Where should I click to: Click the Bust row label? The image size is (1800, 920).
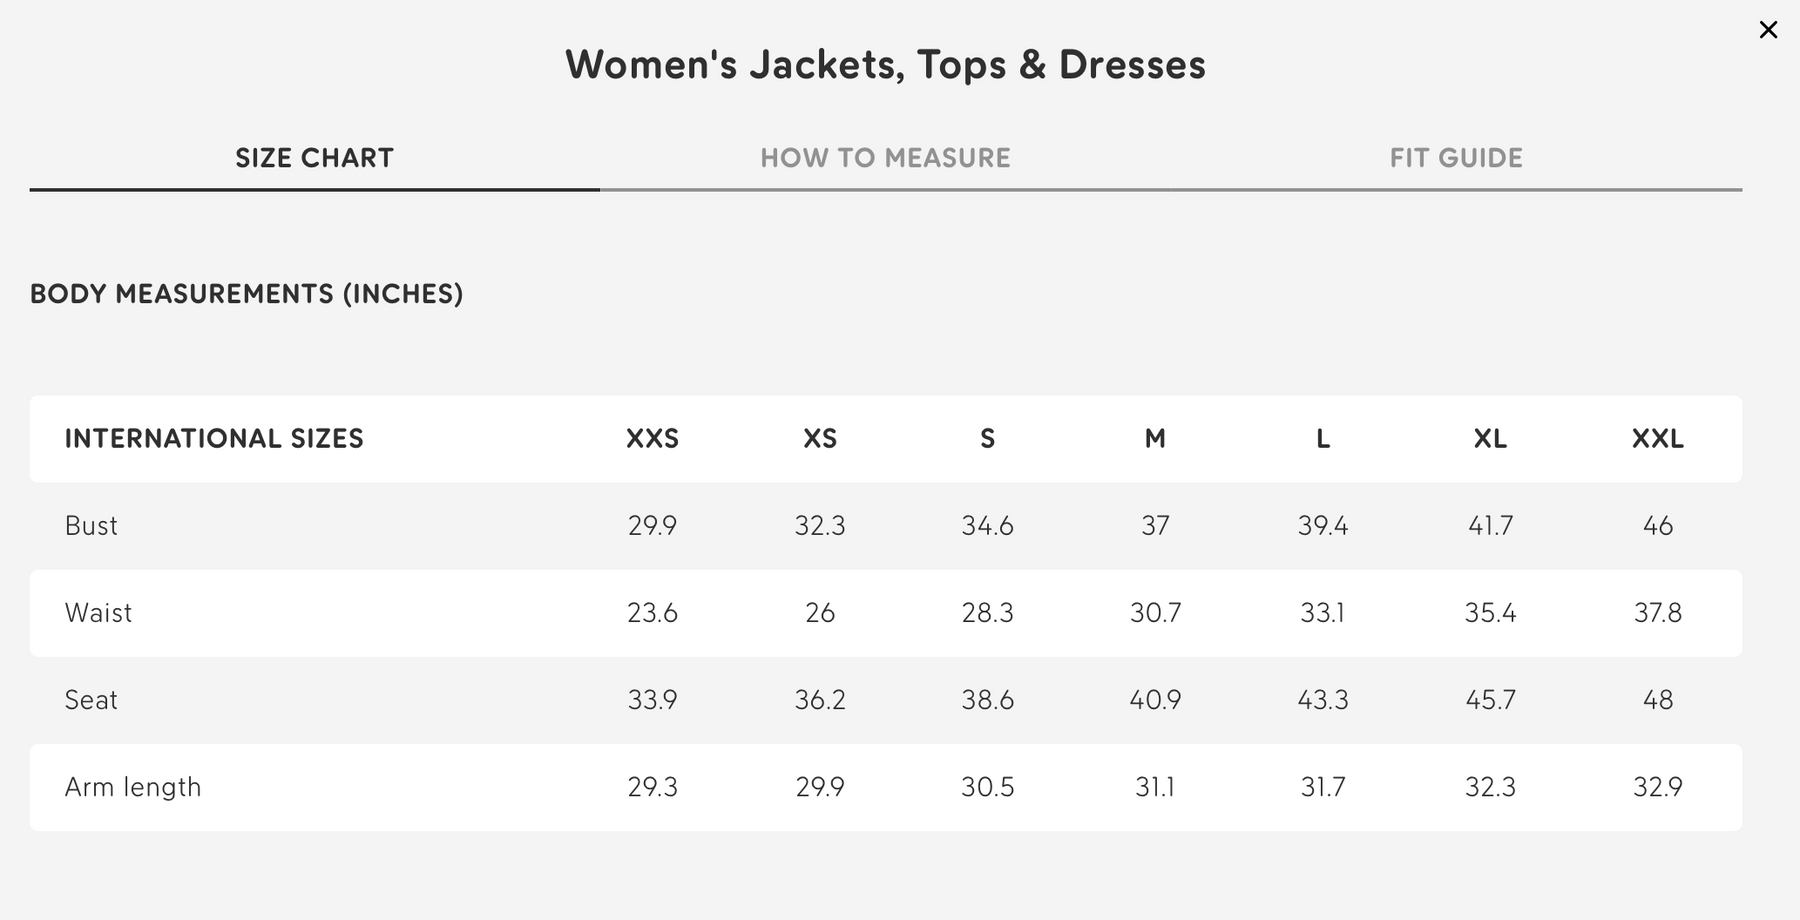91,526
